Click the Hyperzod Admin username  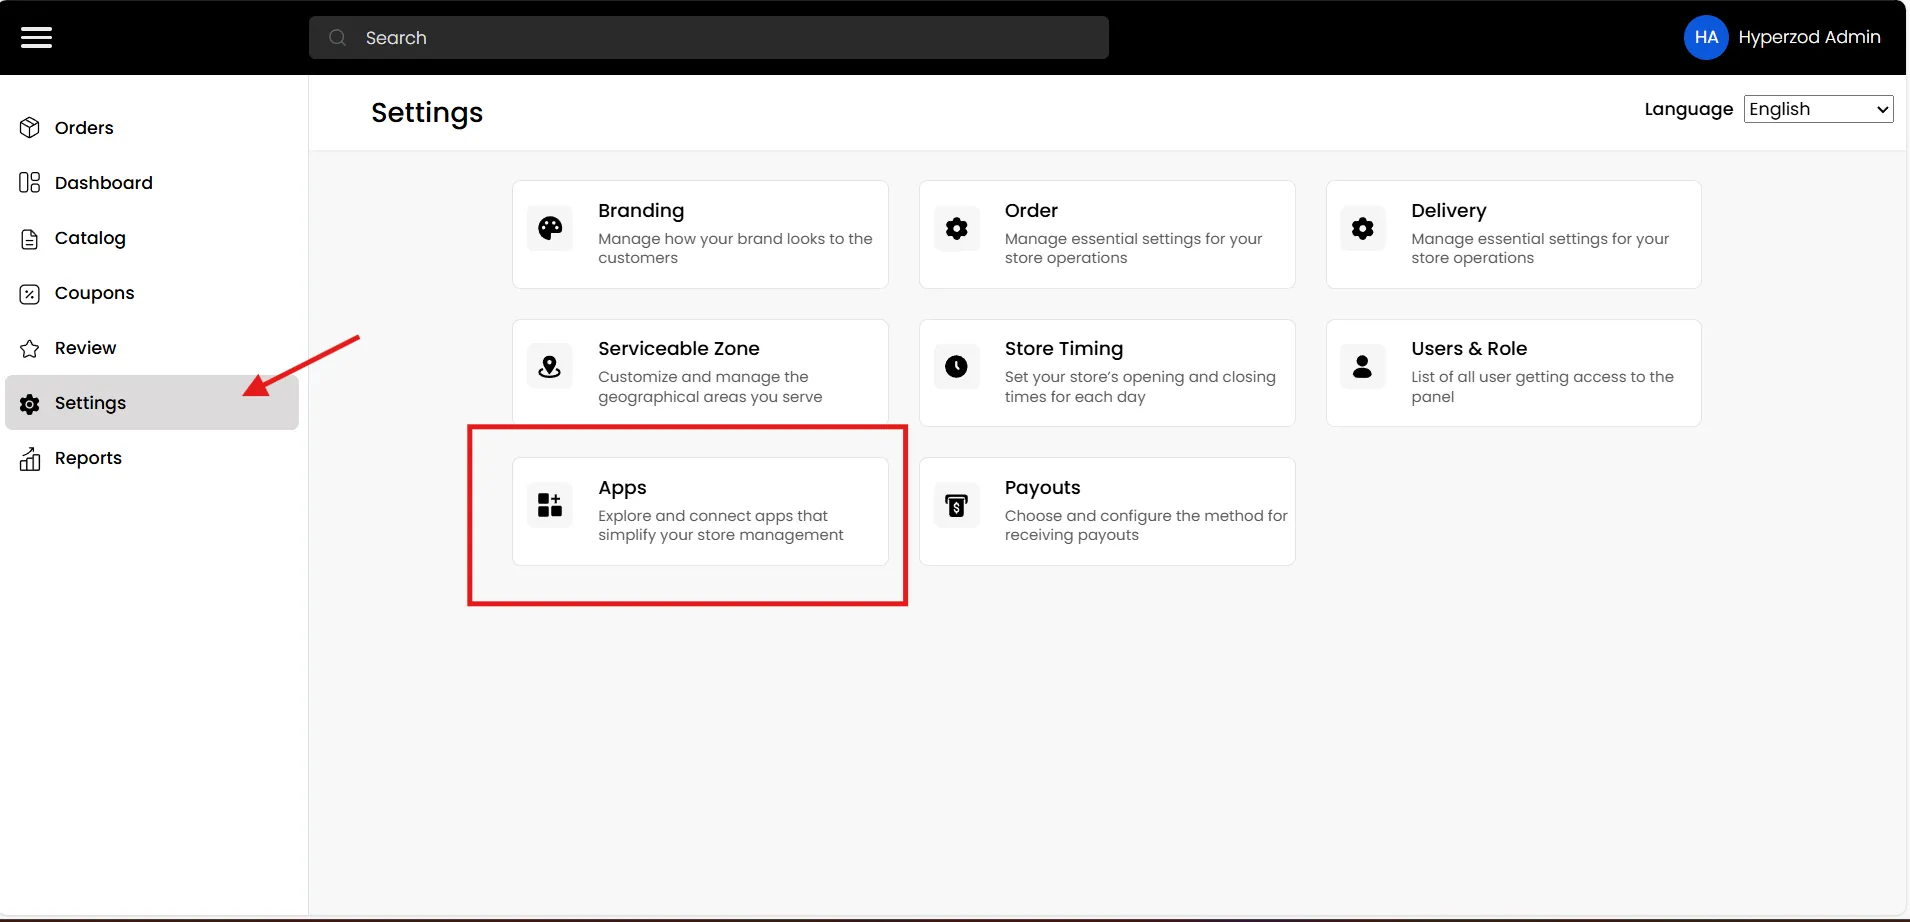1809,37
